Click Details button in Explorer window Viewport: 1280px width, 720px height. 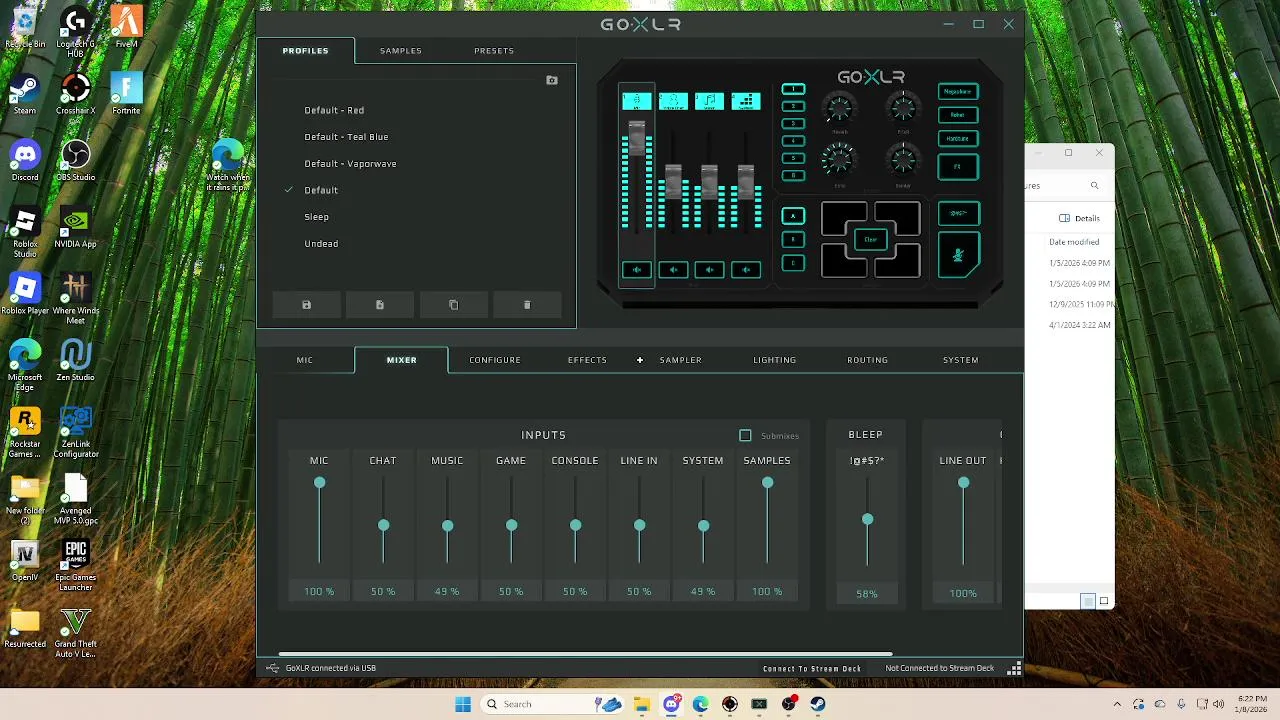1080,218
